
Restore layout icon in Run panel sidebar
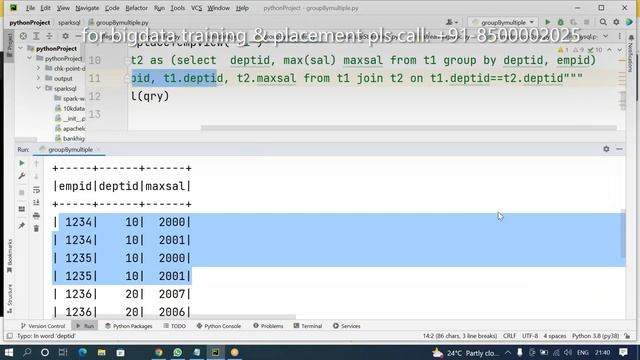click(x=22, y=209)
